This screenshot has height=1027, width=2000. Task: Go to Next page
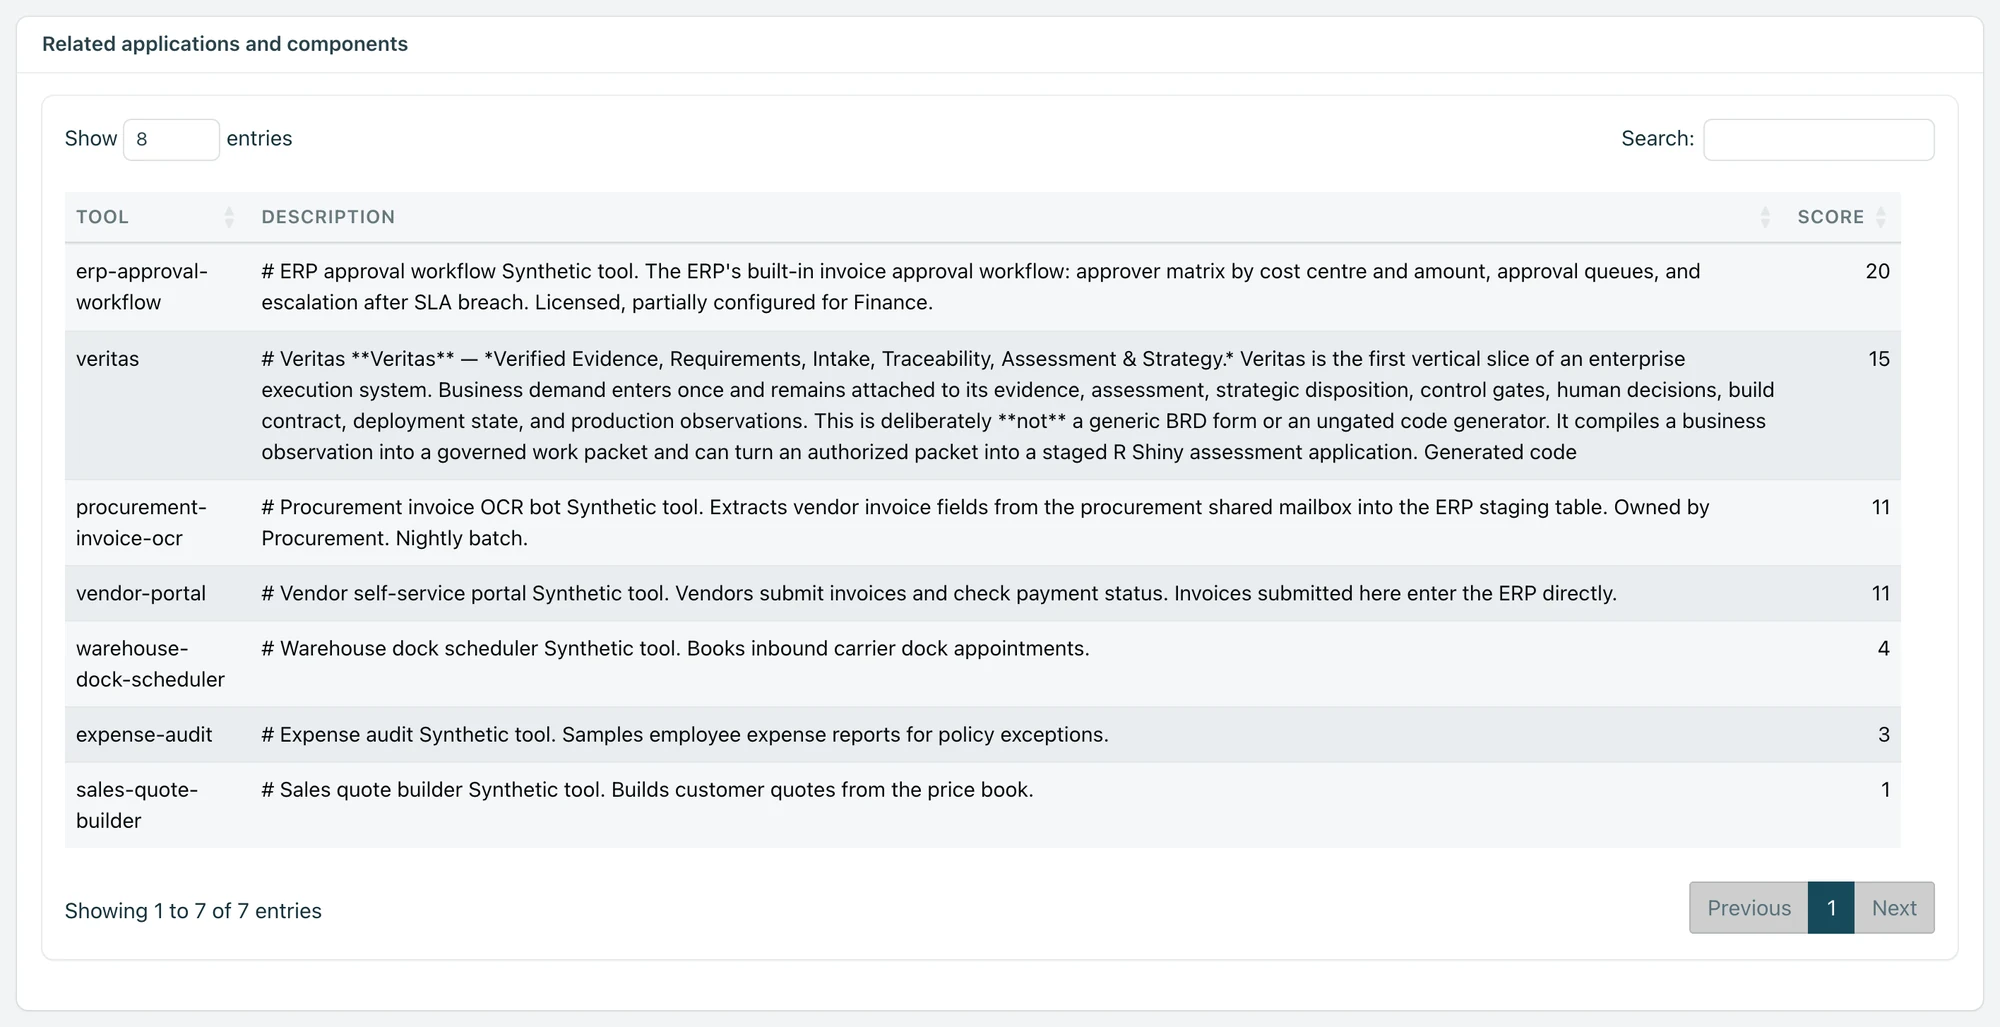(x=1894, y=908)
